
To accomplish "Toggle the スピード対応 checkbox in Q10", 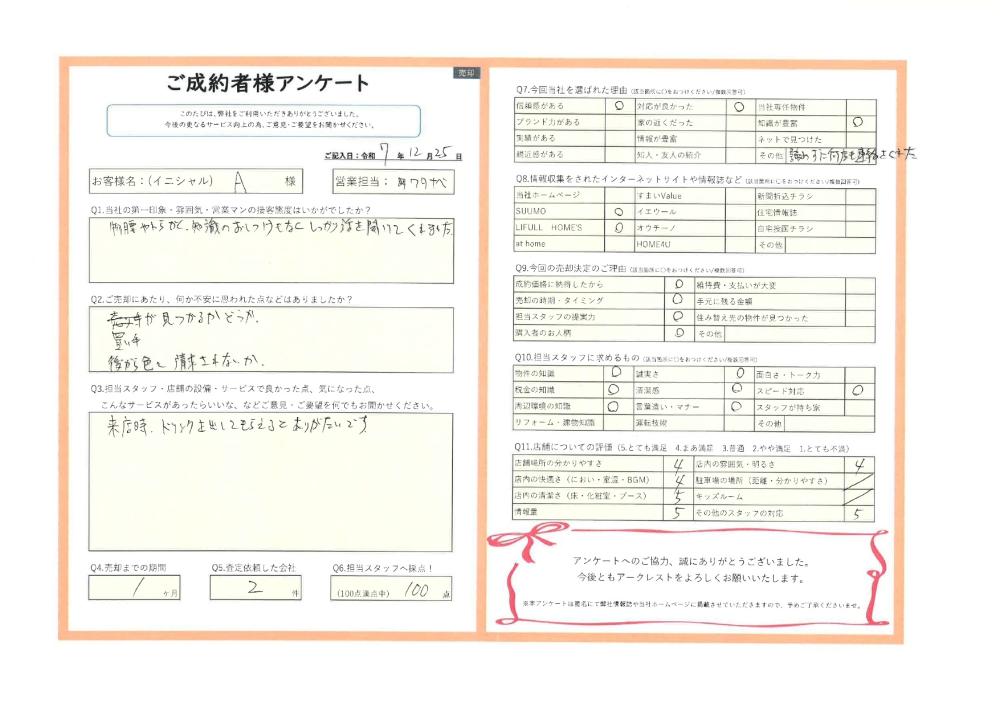I will (x=858, y=391).
